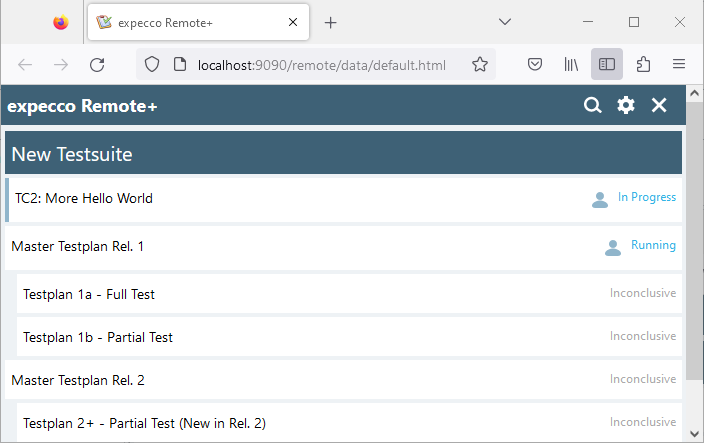
Task: Click the localhost address bar
Action: [320, 64]
